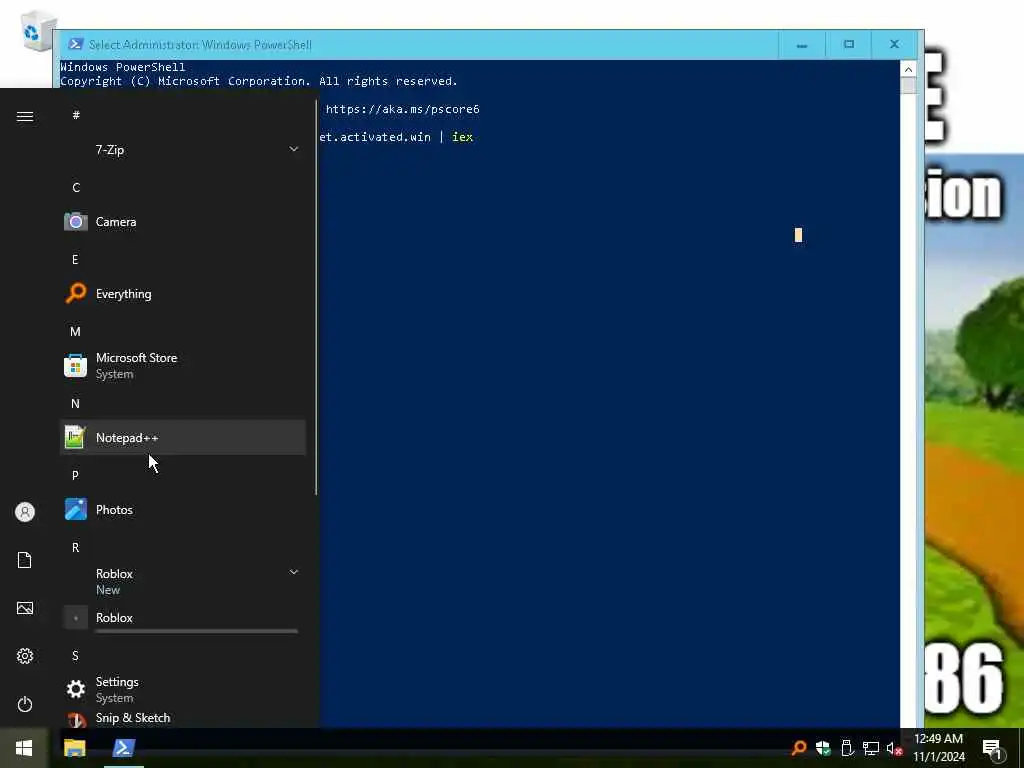
Task: Launch Notepad++ from Start menu
Action: pyautogui.click(x=183, y=438)
